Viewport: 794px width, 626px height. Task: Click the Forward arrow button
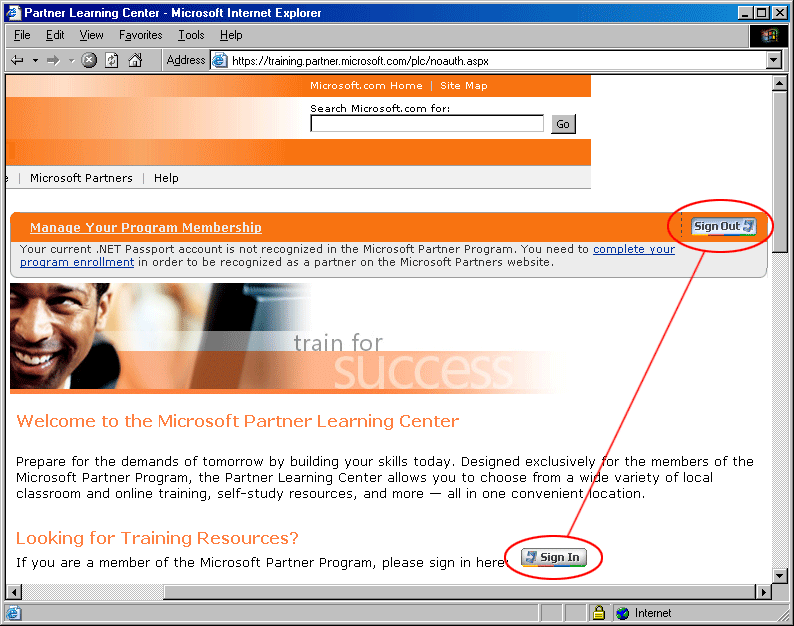point(53,60)
